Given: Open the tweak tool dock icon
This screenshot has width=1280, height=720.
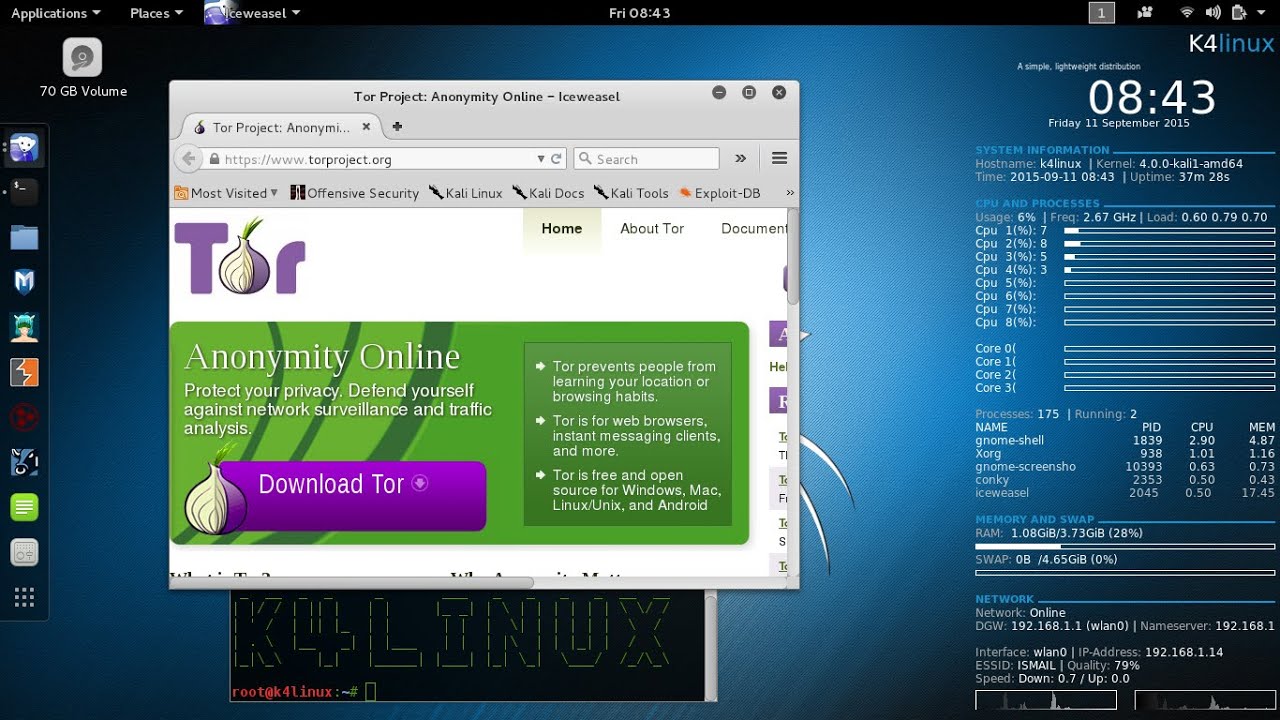Looking at the screenshot, I should click(24, 552).
